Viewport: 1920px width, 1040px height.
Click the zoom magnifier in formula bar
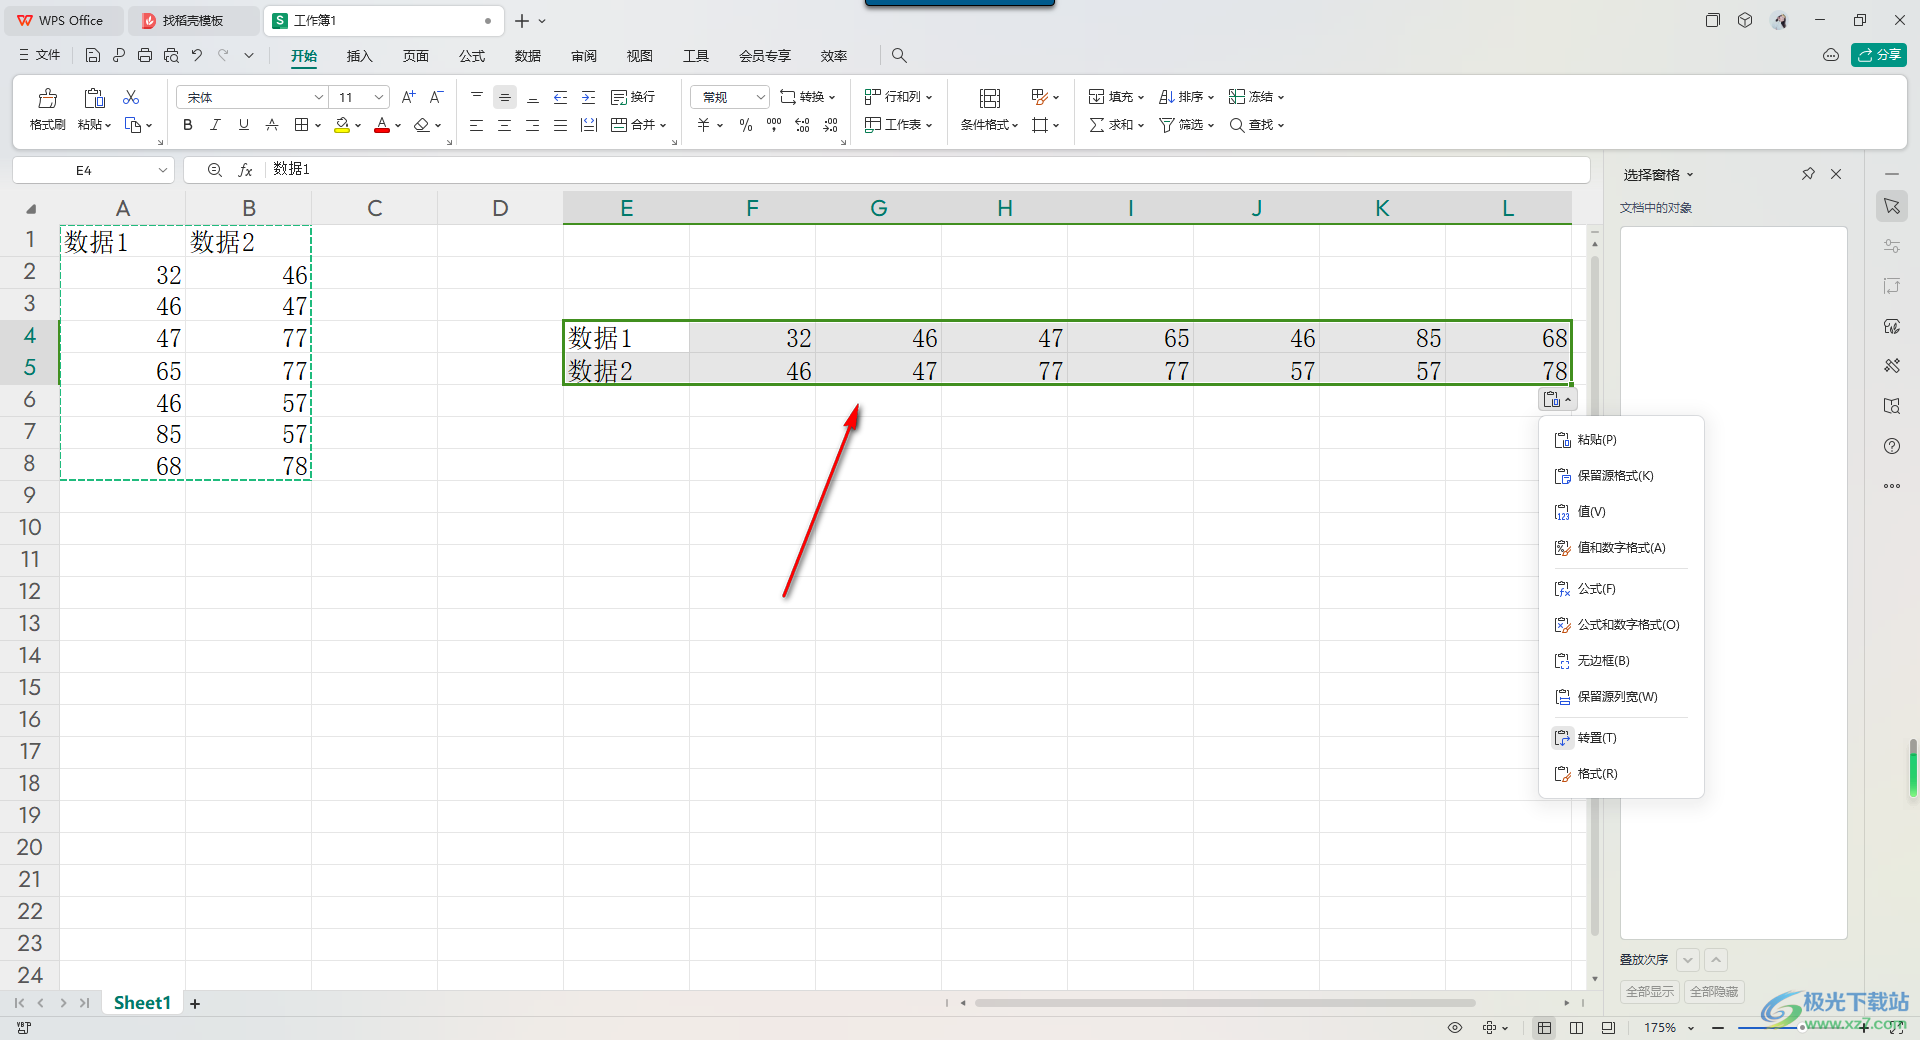pos(214,170)
